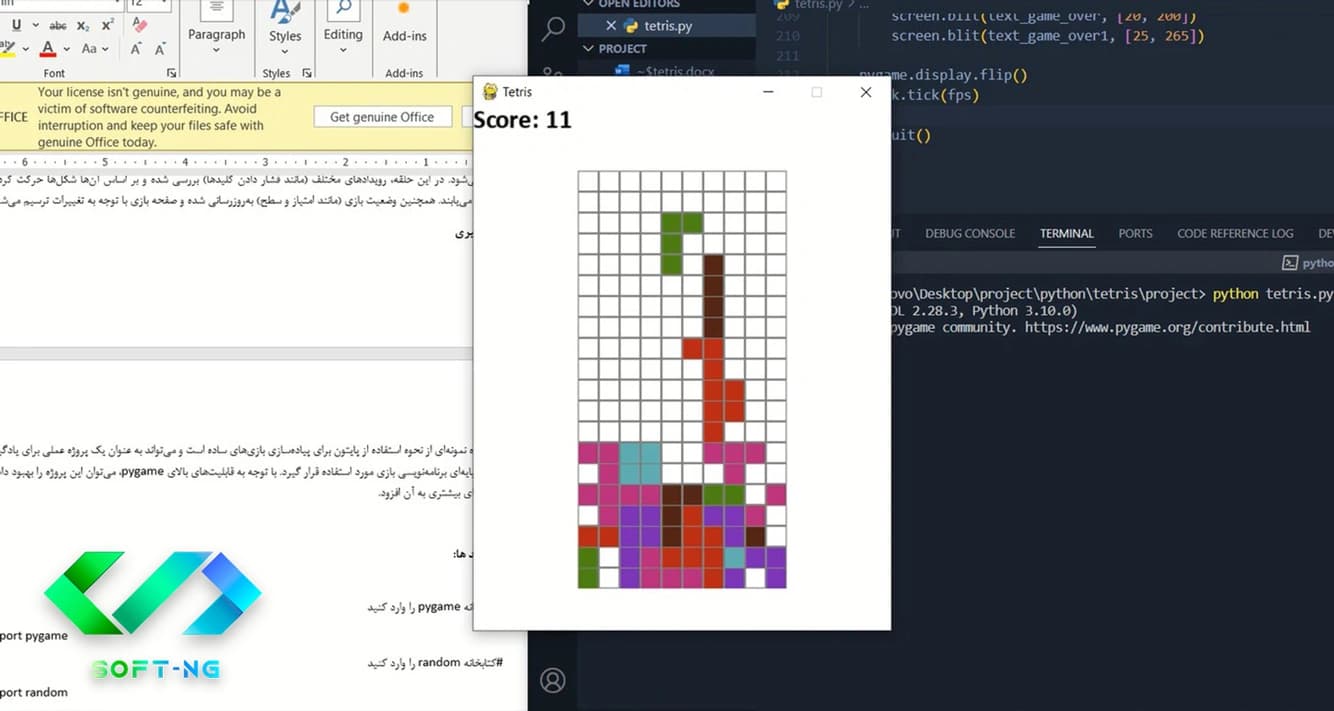
Task: Close the Tetris game window
Action: pyautogui.click(x=866, y=92)
